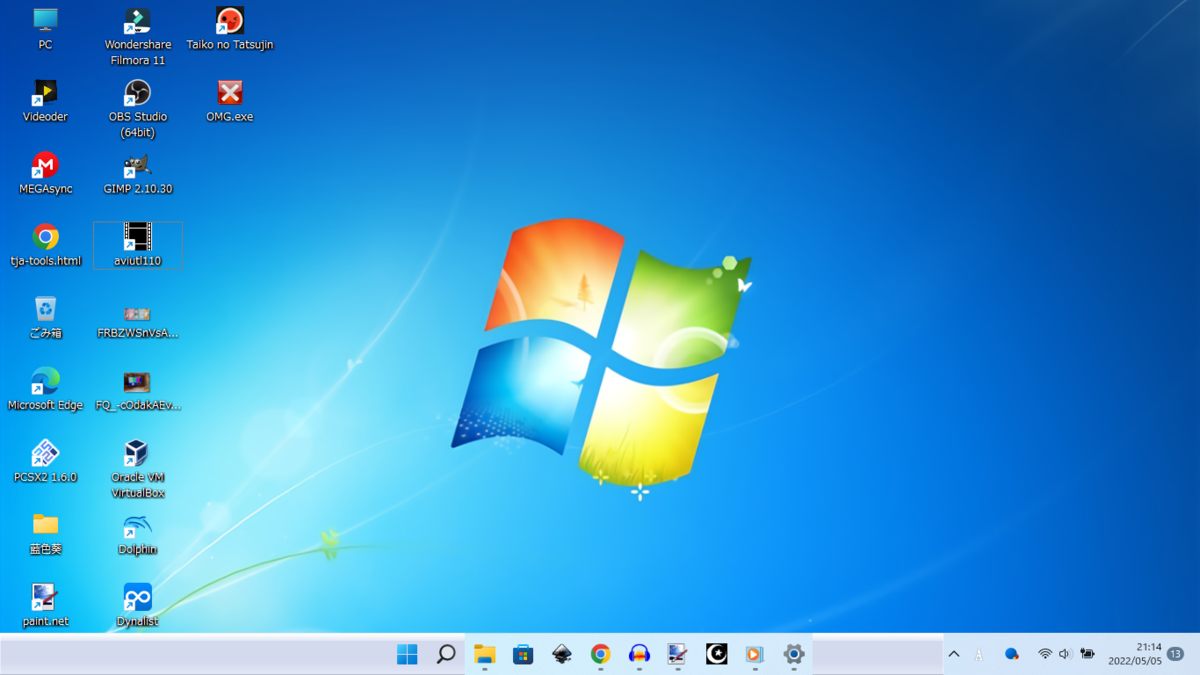The width and height of the screenshot is (1200, 675).
Task: Launch the Dolphin emulator shortcut
Action: (137, 533)
